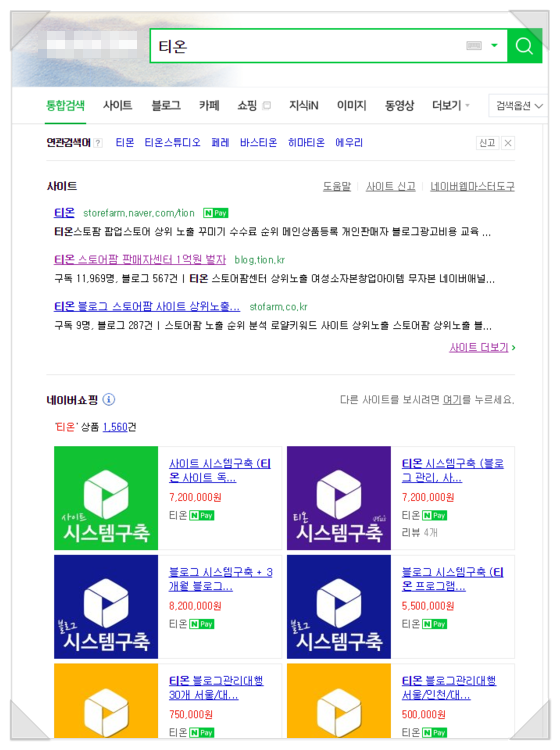
Task: Open 티온 스토어팜 판매자센터 1억원 벌자 result
Action: [140, 260]
